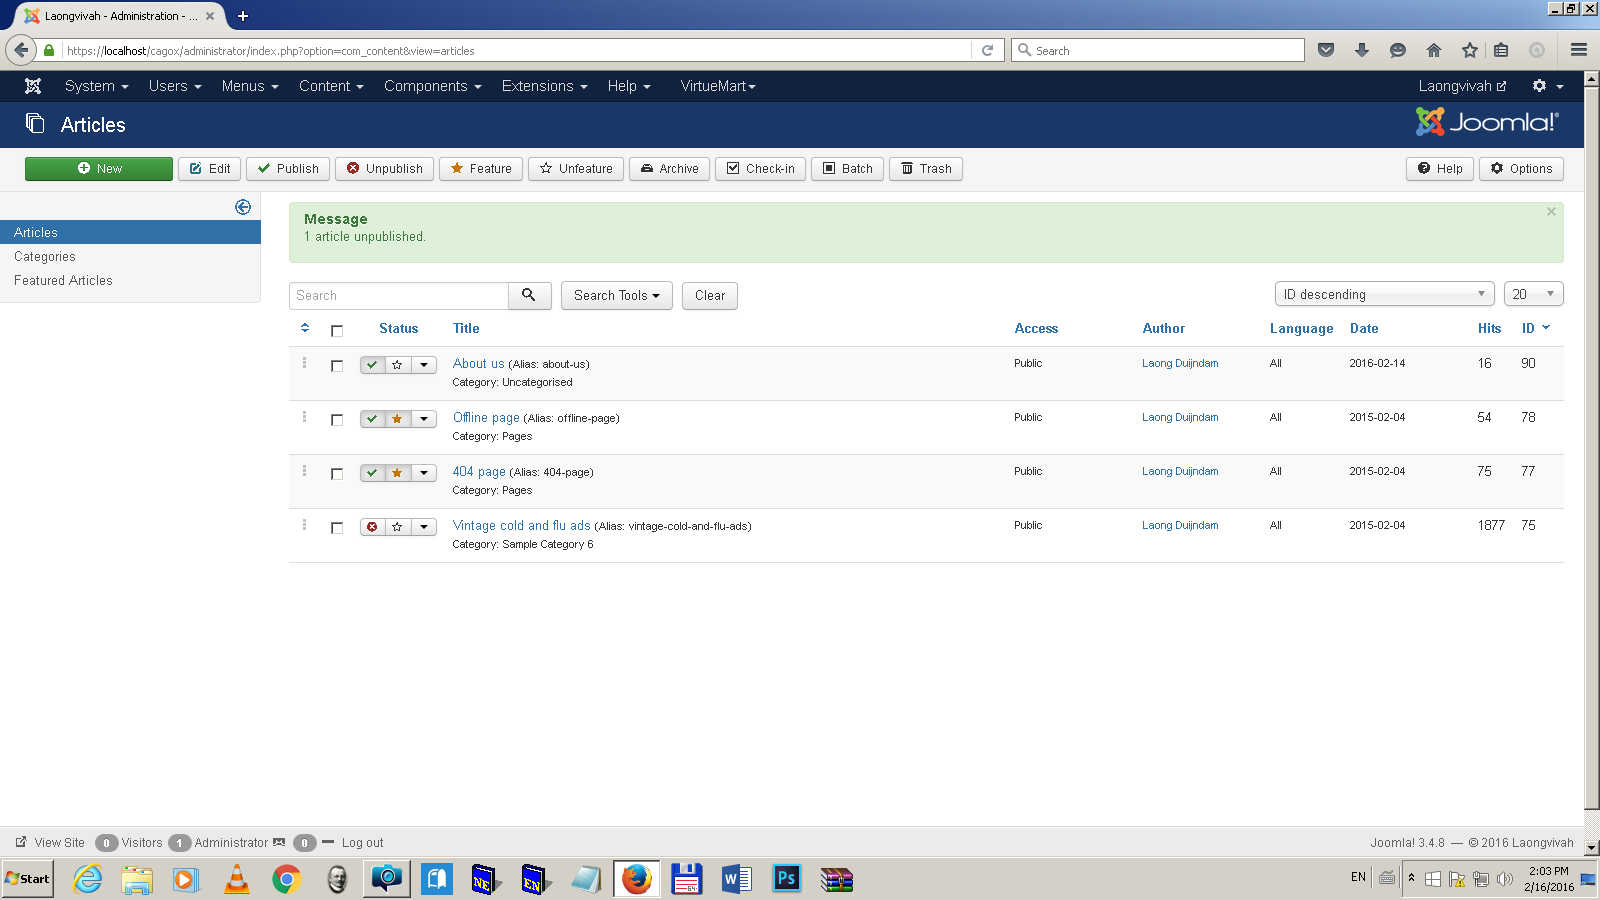Select the checkbox for About us article

(x=337, y=366)
